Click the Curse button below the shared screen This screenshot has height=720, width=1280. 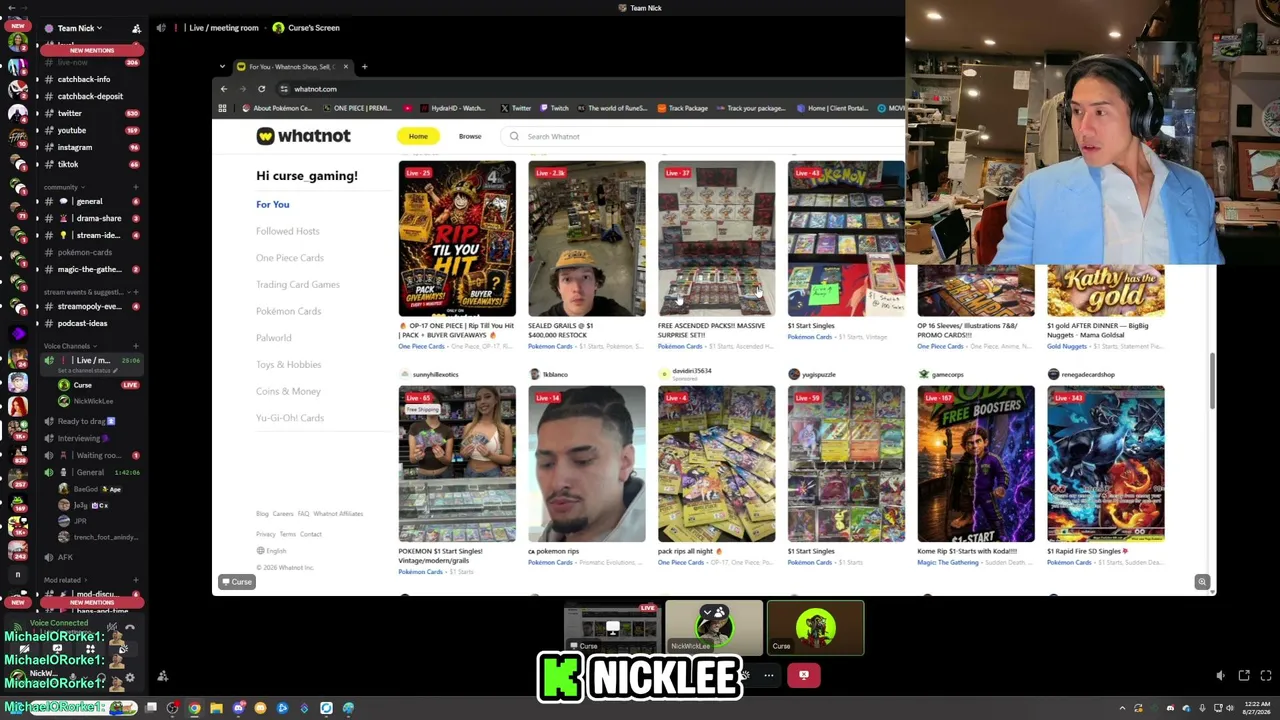238,582
